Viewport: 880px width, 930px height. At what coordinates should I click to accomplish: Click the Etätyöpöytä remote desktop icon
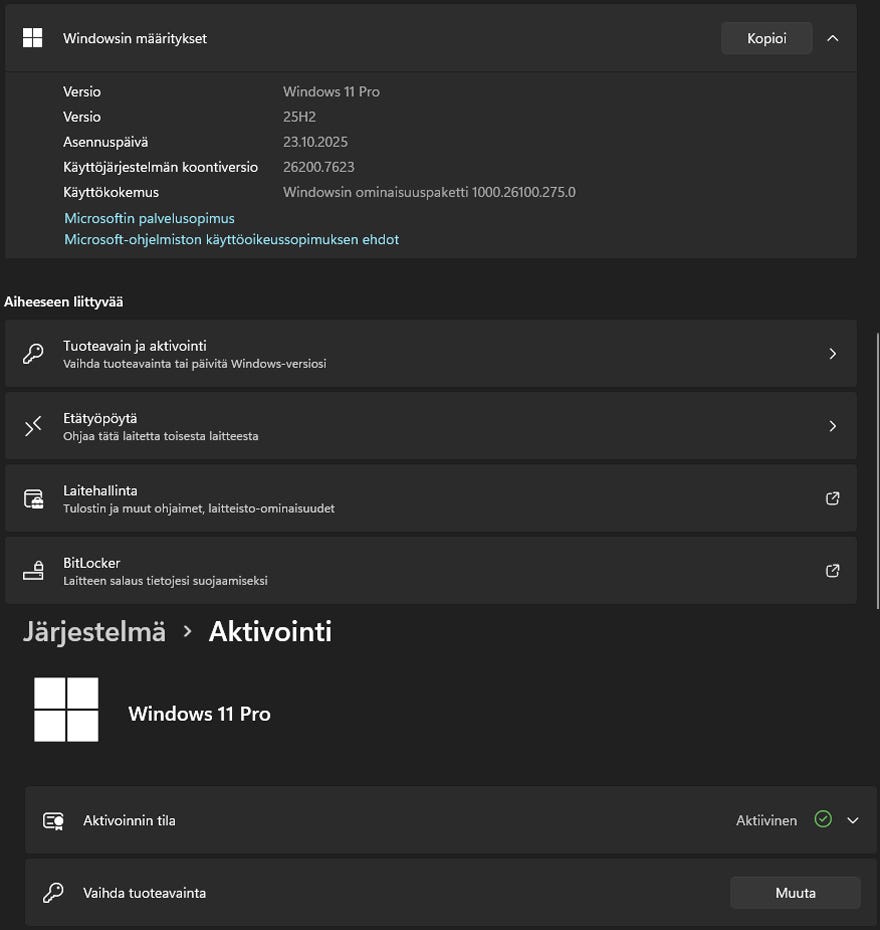[x=33, y=426]
